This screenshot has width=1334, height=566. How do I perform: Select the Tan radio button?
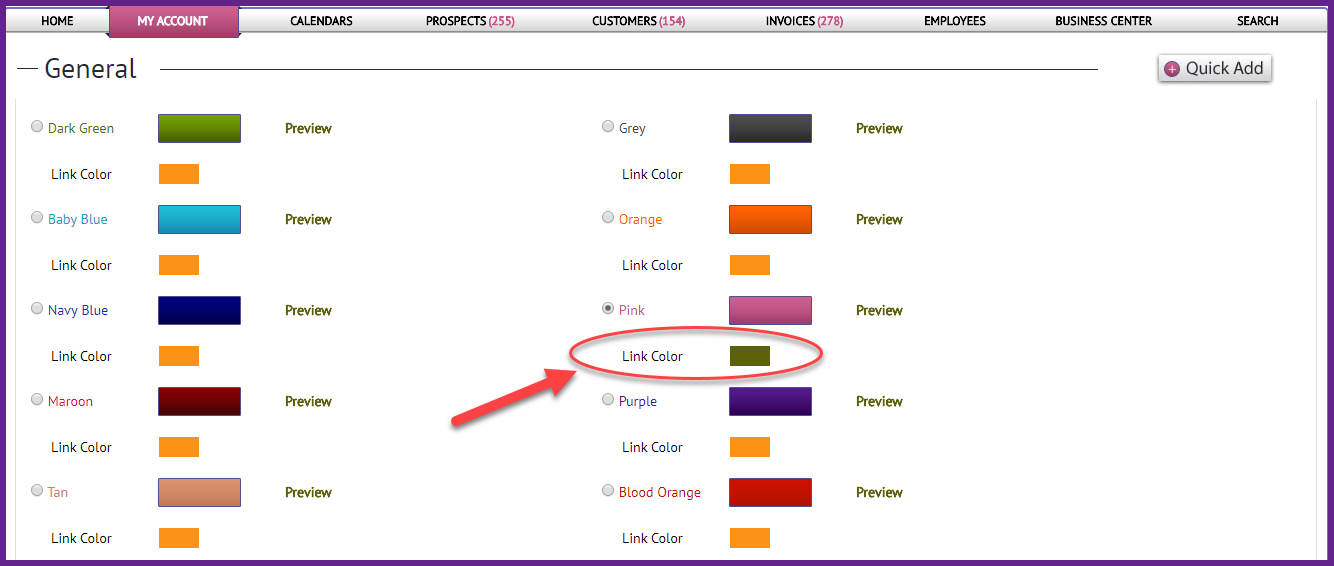coord(37,491)
